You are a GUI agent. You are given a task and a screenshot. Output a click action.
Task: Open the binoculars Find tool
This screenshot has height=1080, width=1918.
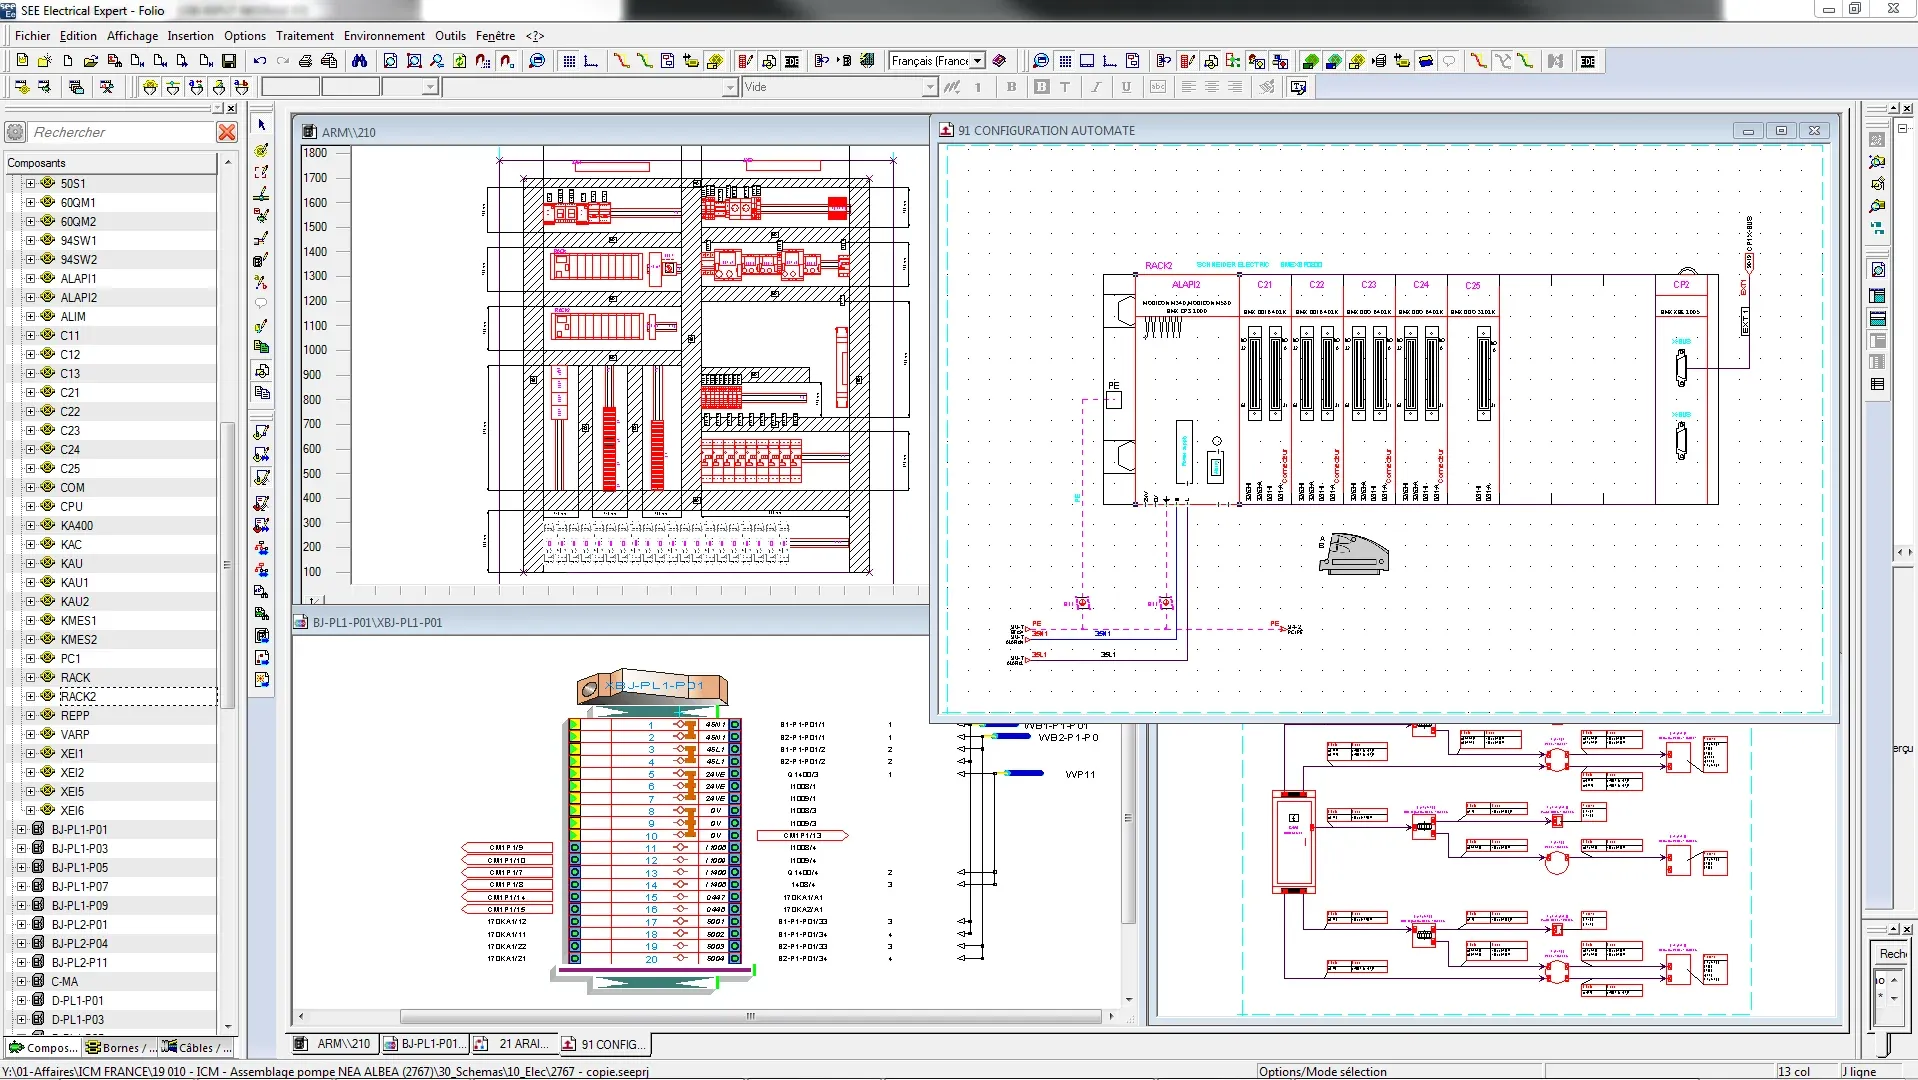359,61
